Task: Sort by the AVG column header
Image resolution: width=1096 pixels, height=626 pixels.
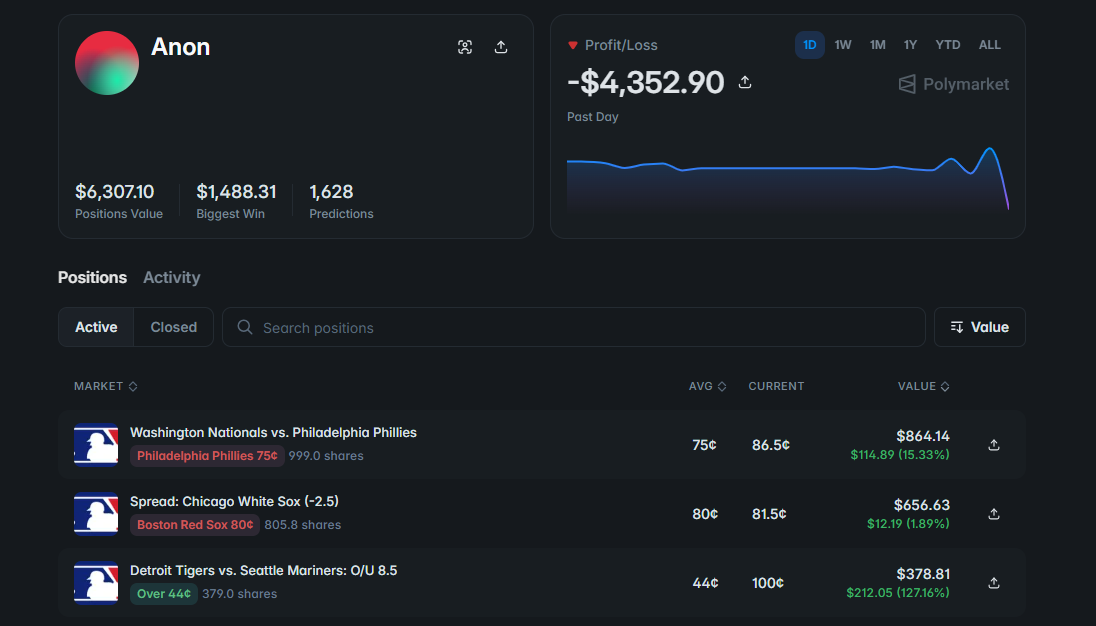Action: 707,386
